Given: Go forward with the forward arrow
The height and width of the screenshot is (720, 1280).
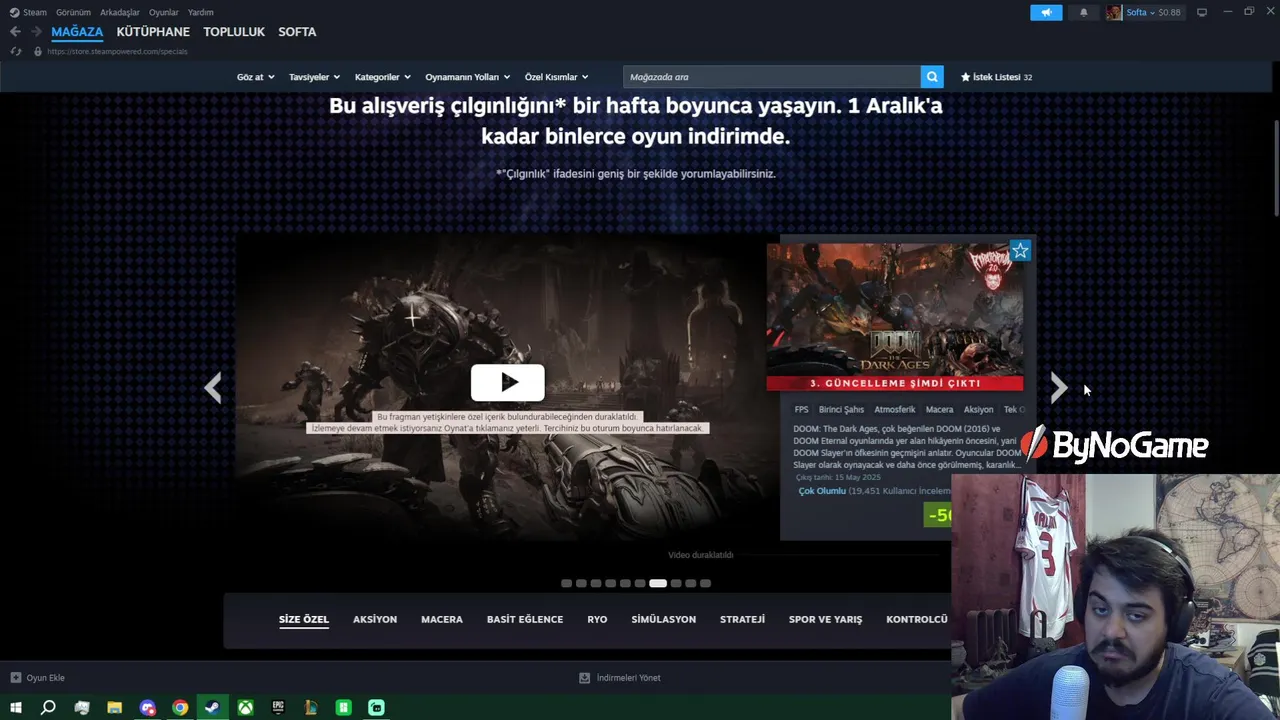Looking at the screenshot, I should pos(36,32).
